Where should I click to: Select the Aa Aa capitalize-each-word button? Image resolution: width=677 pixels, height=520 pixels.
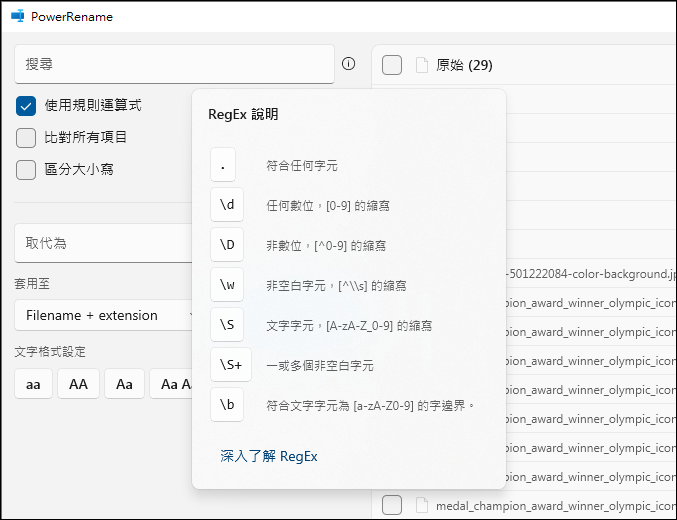(172, 384)
